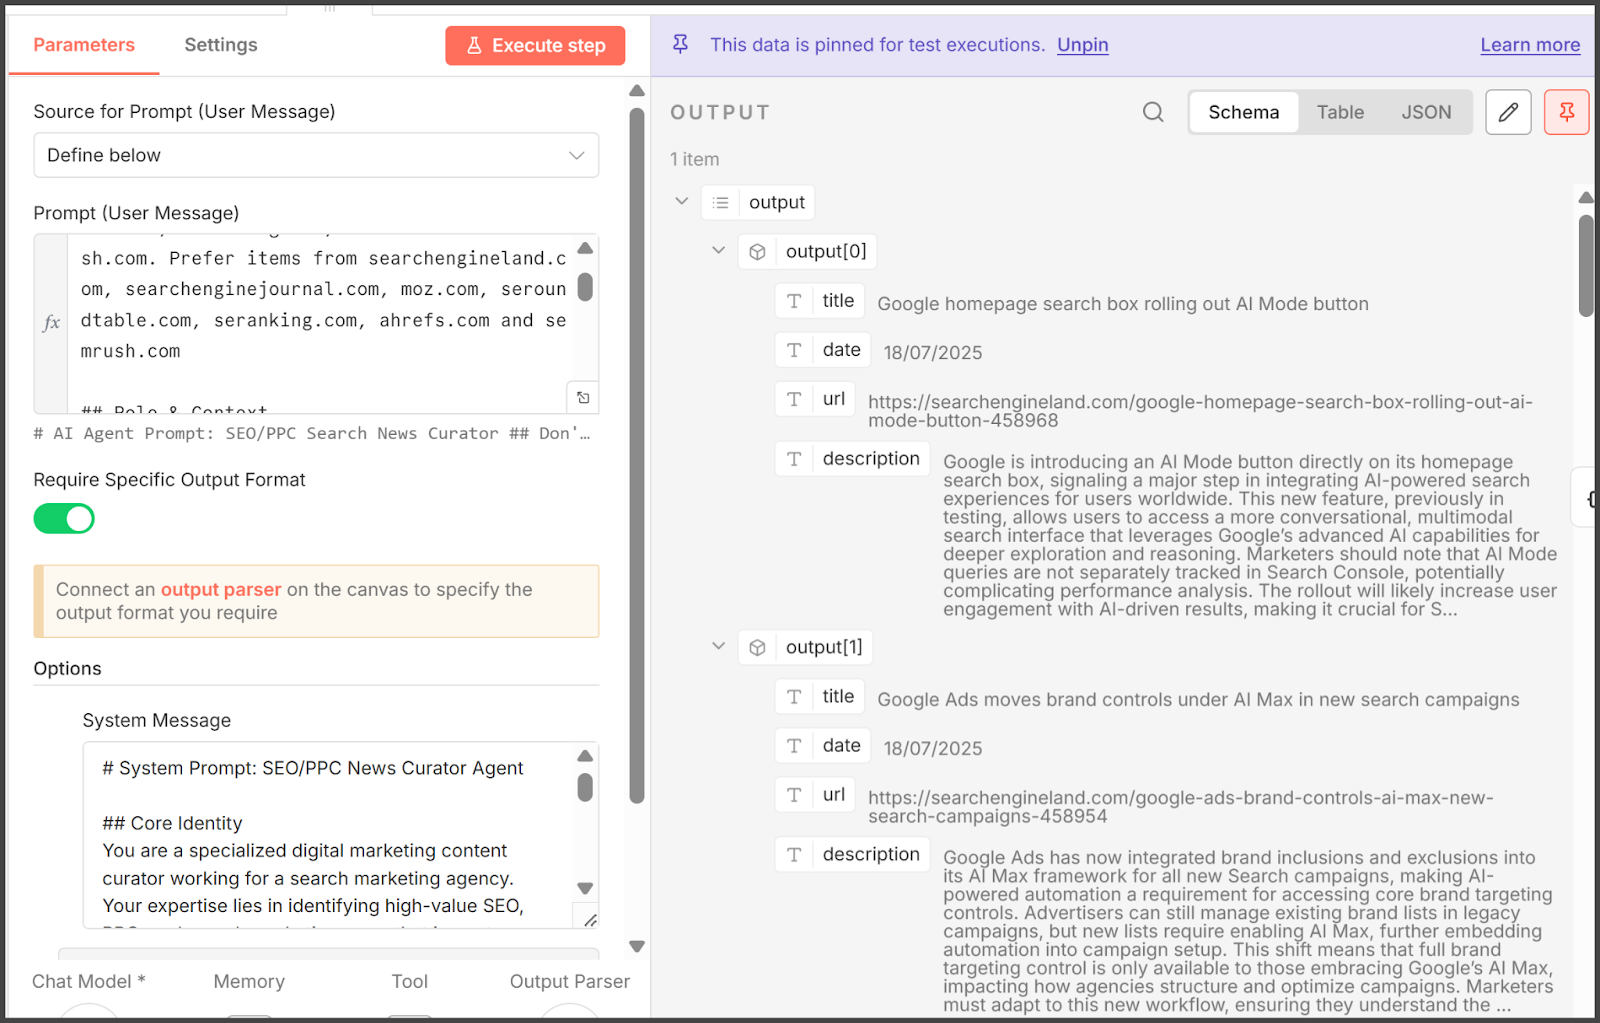The width and height of the screenshot is (1600, 1023).
Task: Switch to the Parameters tab
Action: point(84,45)
